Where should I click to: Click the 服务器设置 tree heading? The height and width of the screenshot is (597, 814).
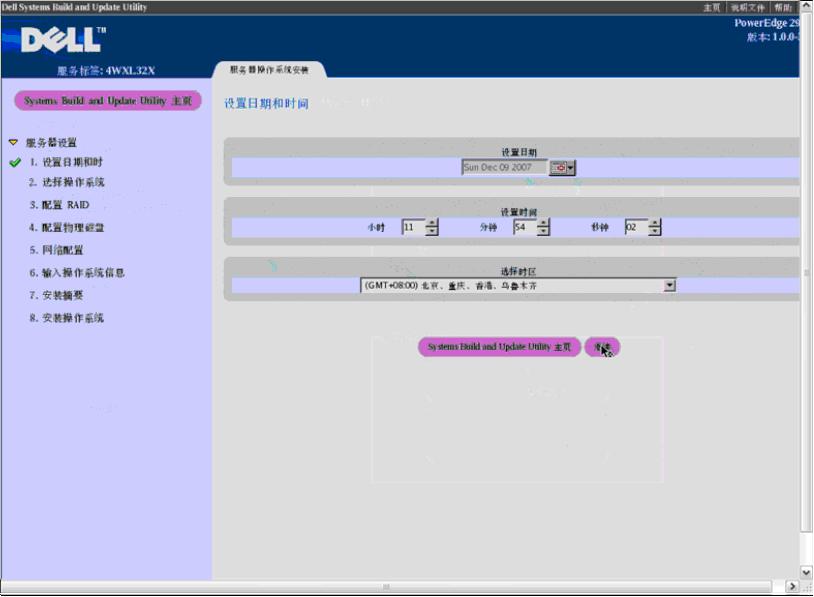tap(51, 142)
